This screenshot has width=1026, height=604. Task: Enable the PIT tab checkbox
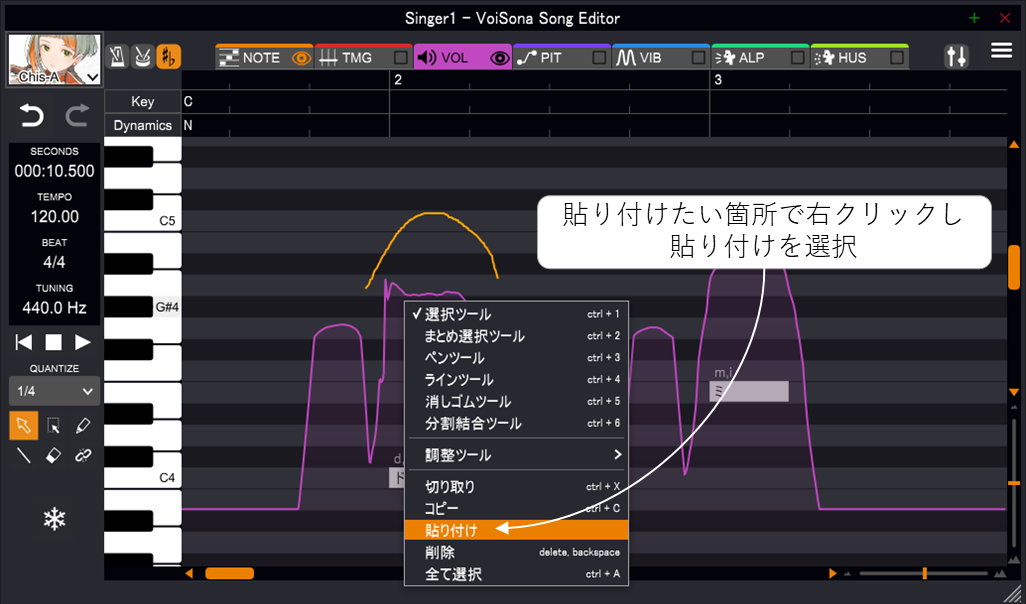click(x=599, y=58)
